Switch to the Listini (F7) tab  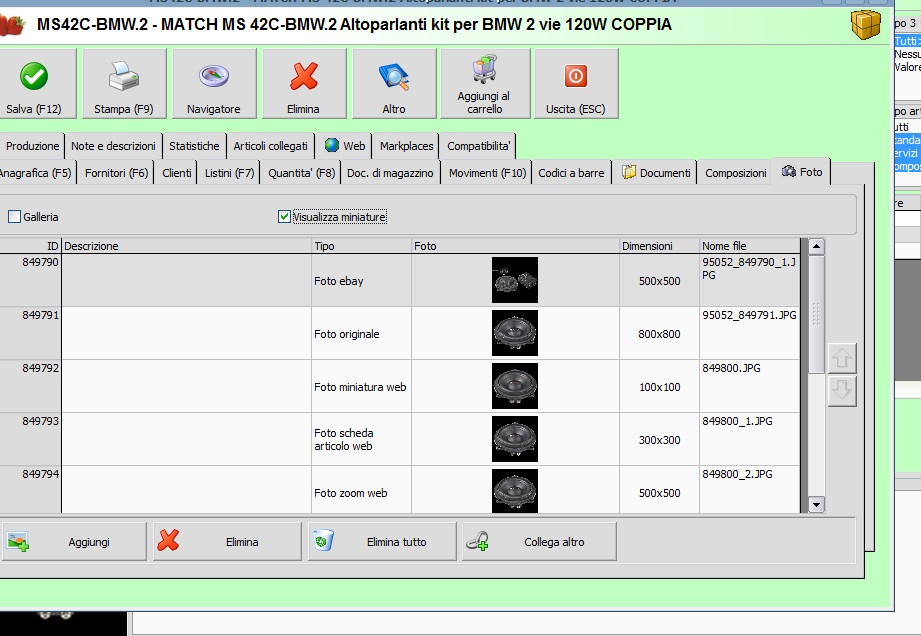[230, 173]
